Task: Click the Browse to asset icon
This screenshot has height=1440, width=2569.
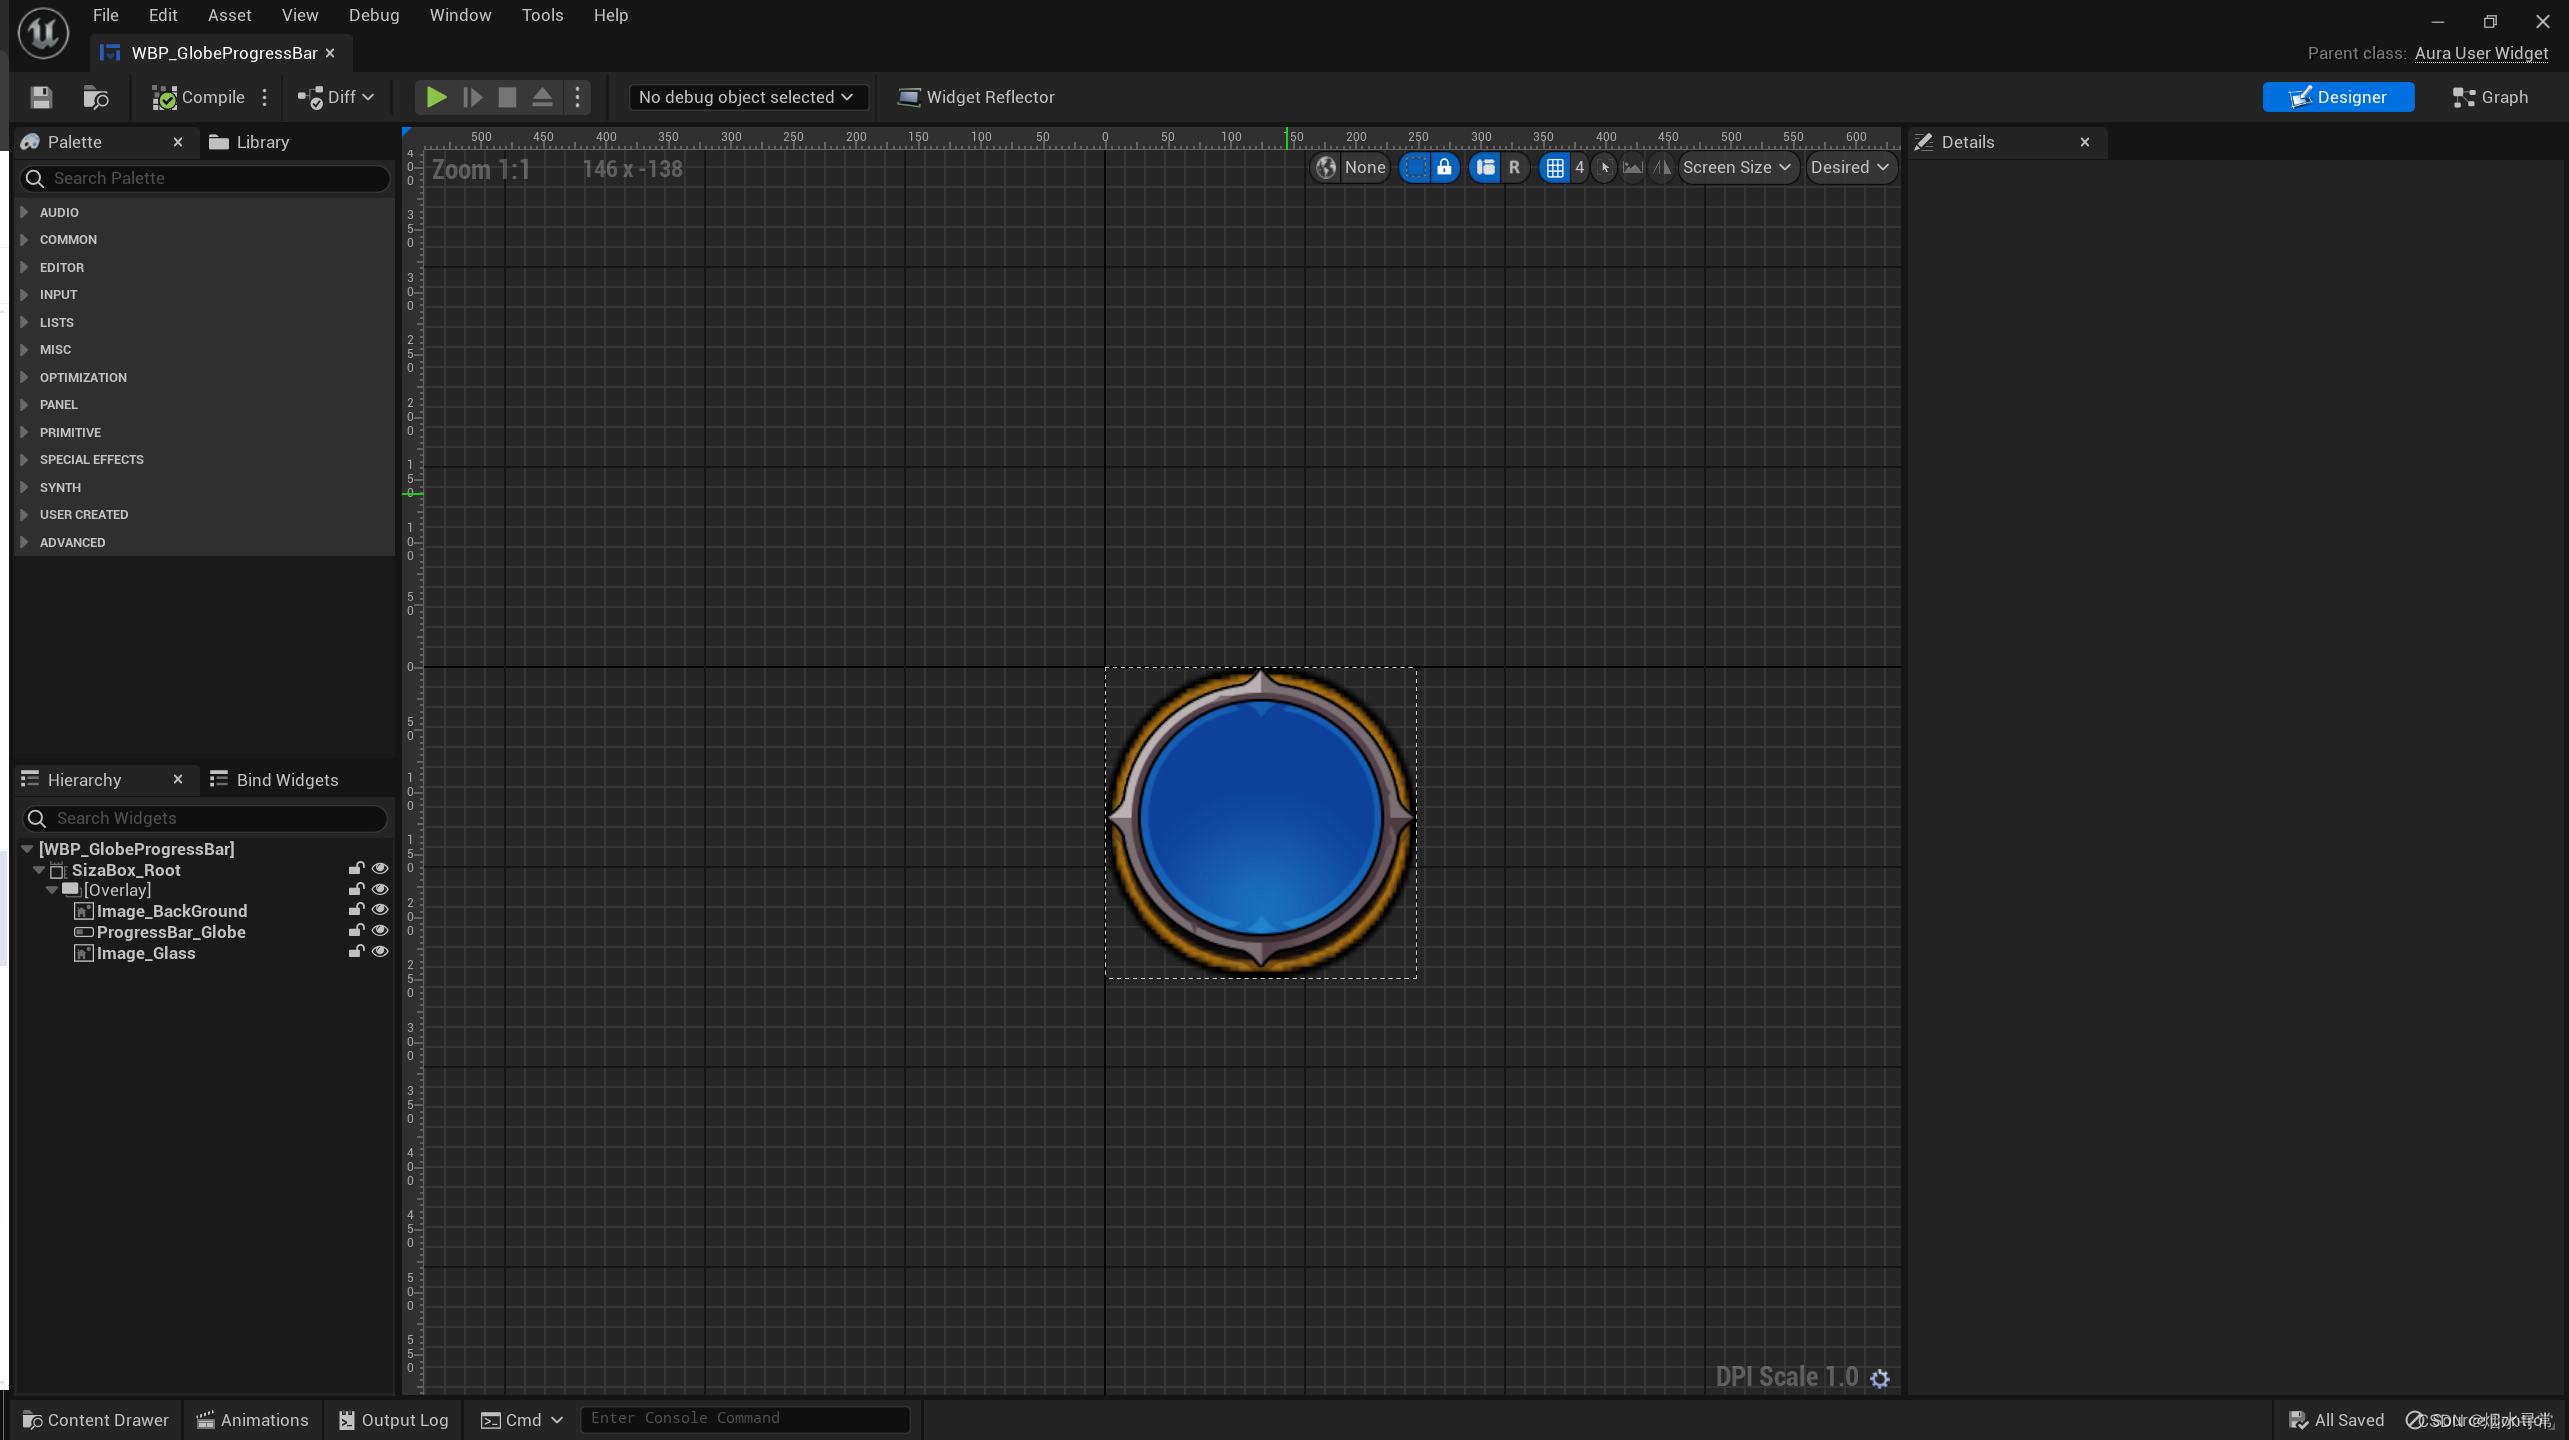Action: [96, 97]
